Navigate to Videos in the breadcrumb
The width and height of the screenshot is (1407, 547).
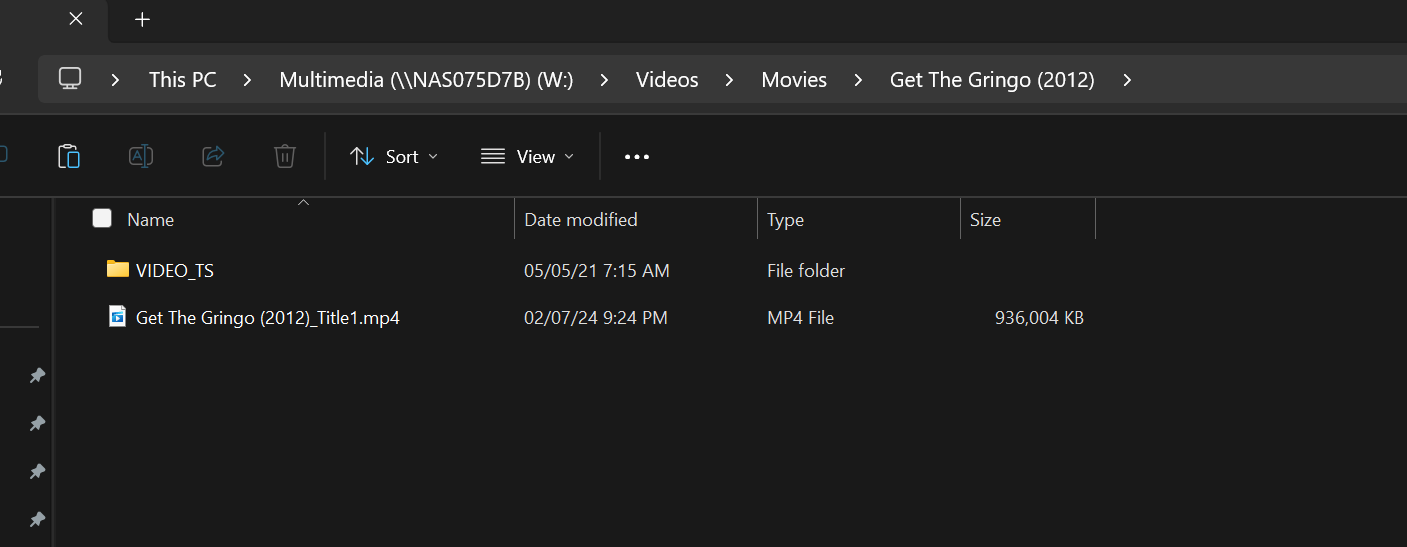point(667,80)
